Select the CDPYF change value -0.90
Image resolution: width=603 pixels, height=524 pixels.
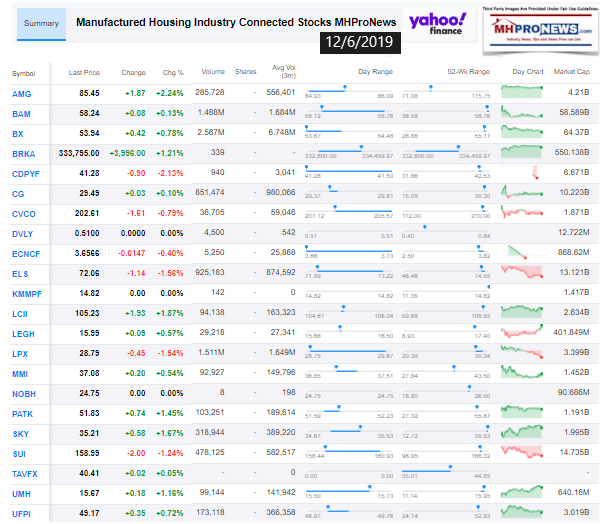coord(136,173)
